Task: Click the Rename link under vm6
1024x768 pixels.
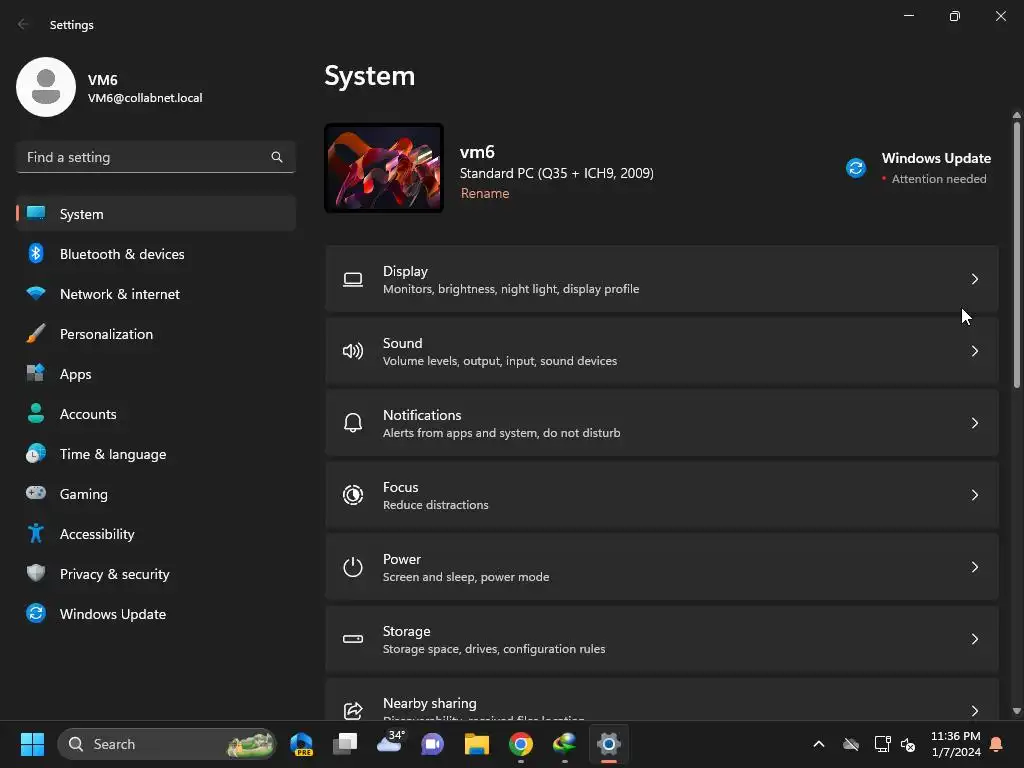Action: click(x=485, y=193)
